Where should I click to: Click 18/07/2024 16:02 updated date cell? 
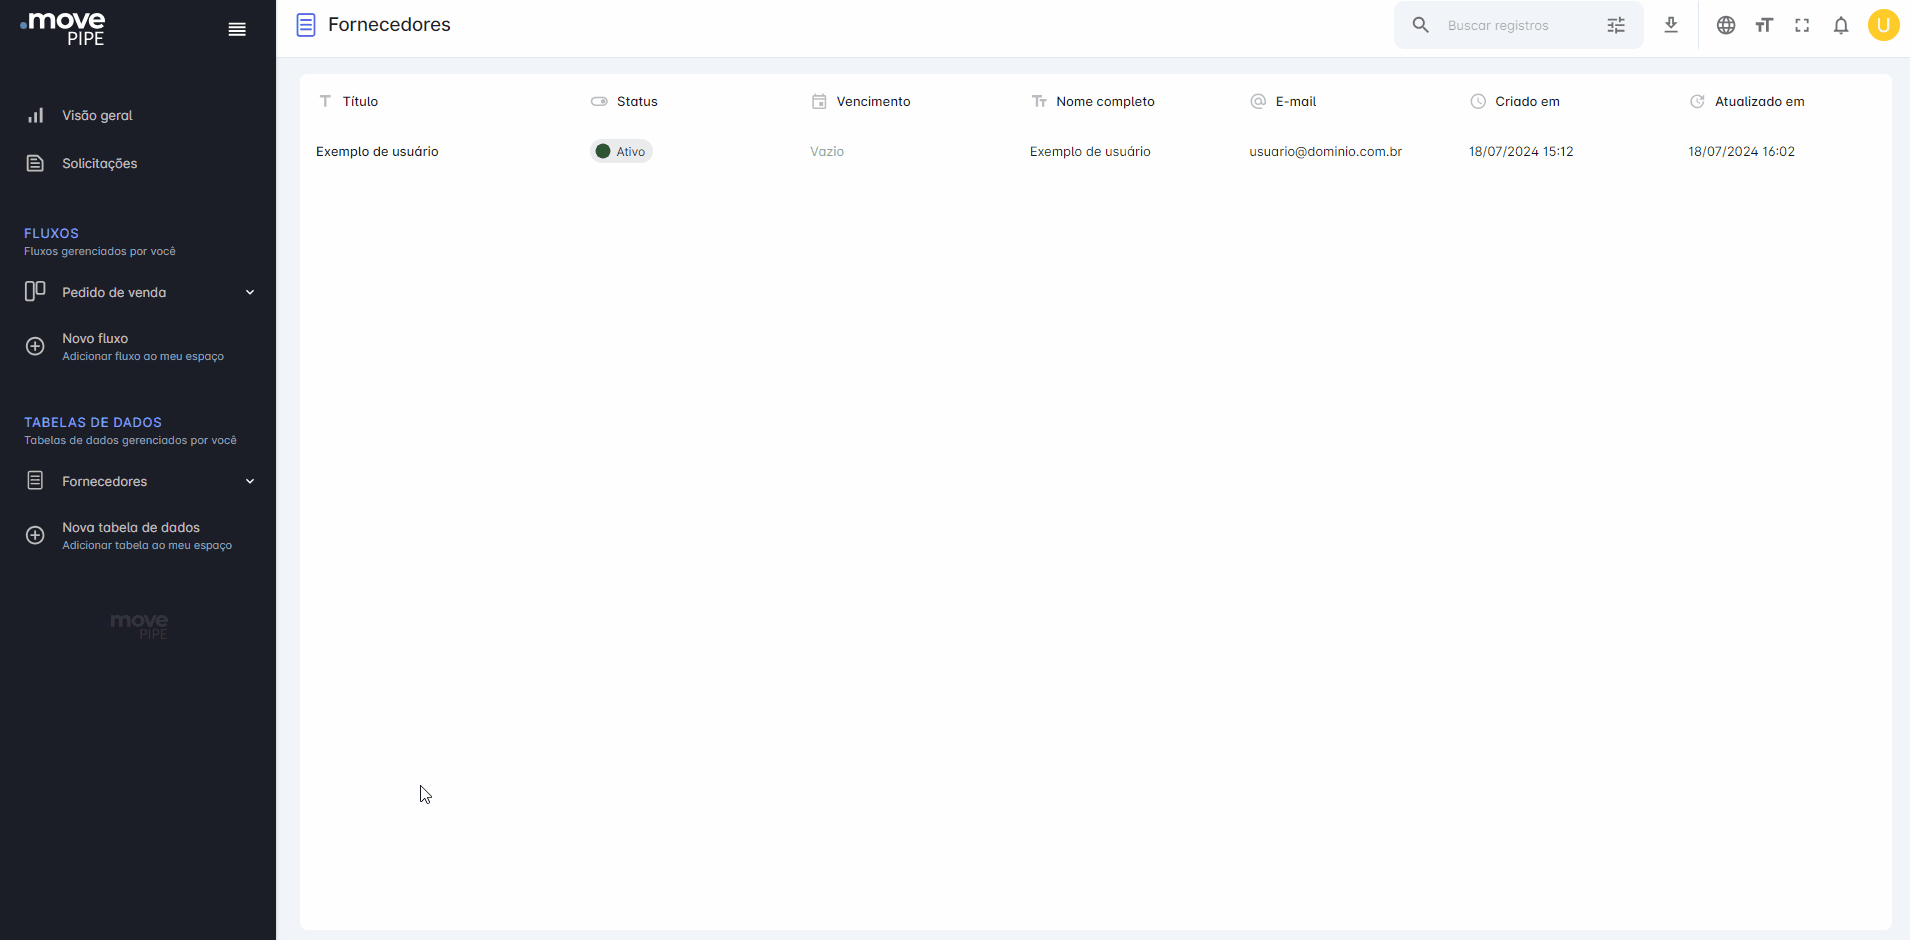pyautogui.click(x=1741, y=151)
